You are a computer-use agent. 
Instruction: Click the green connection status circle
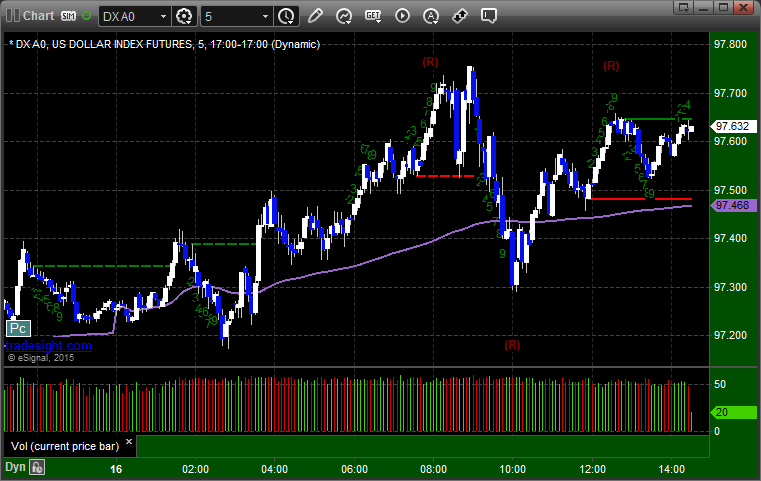click(86, 16)
